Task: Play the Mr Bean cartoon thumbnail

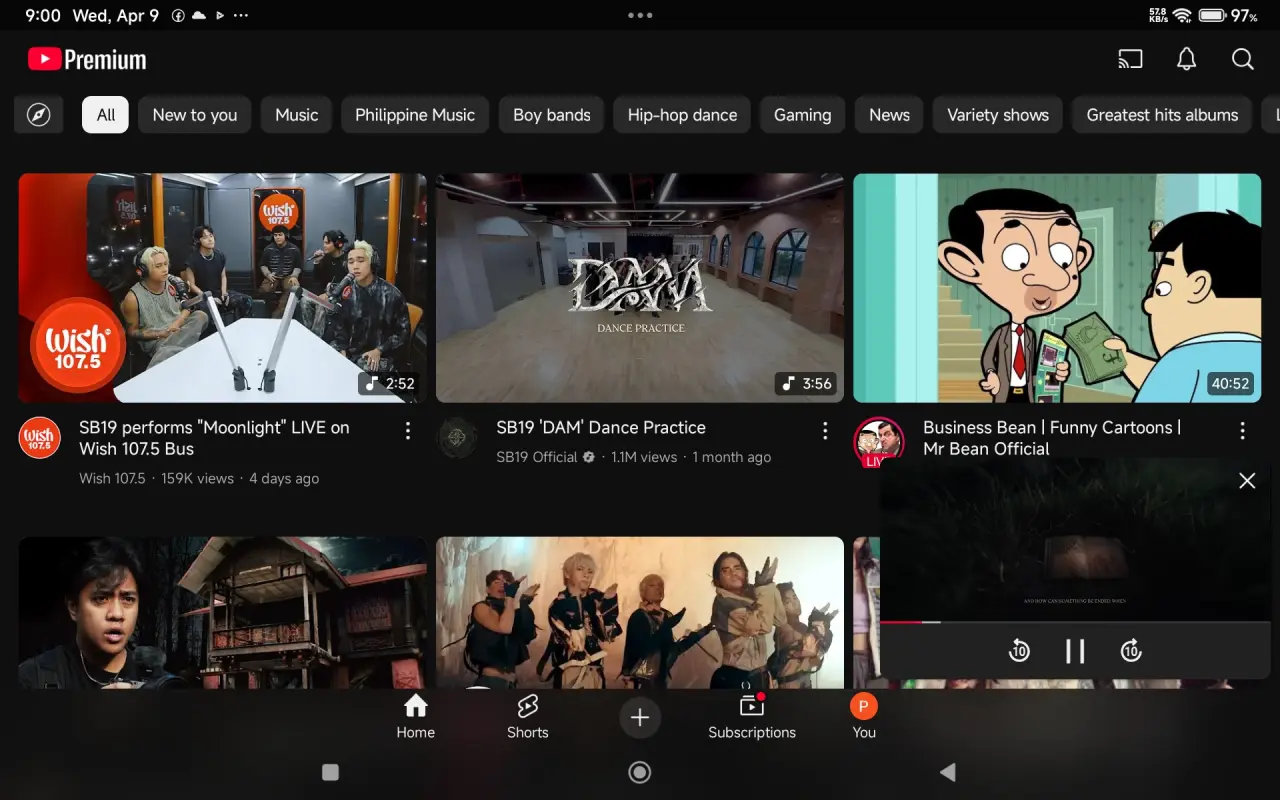Action: (1057, 288)
